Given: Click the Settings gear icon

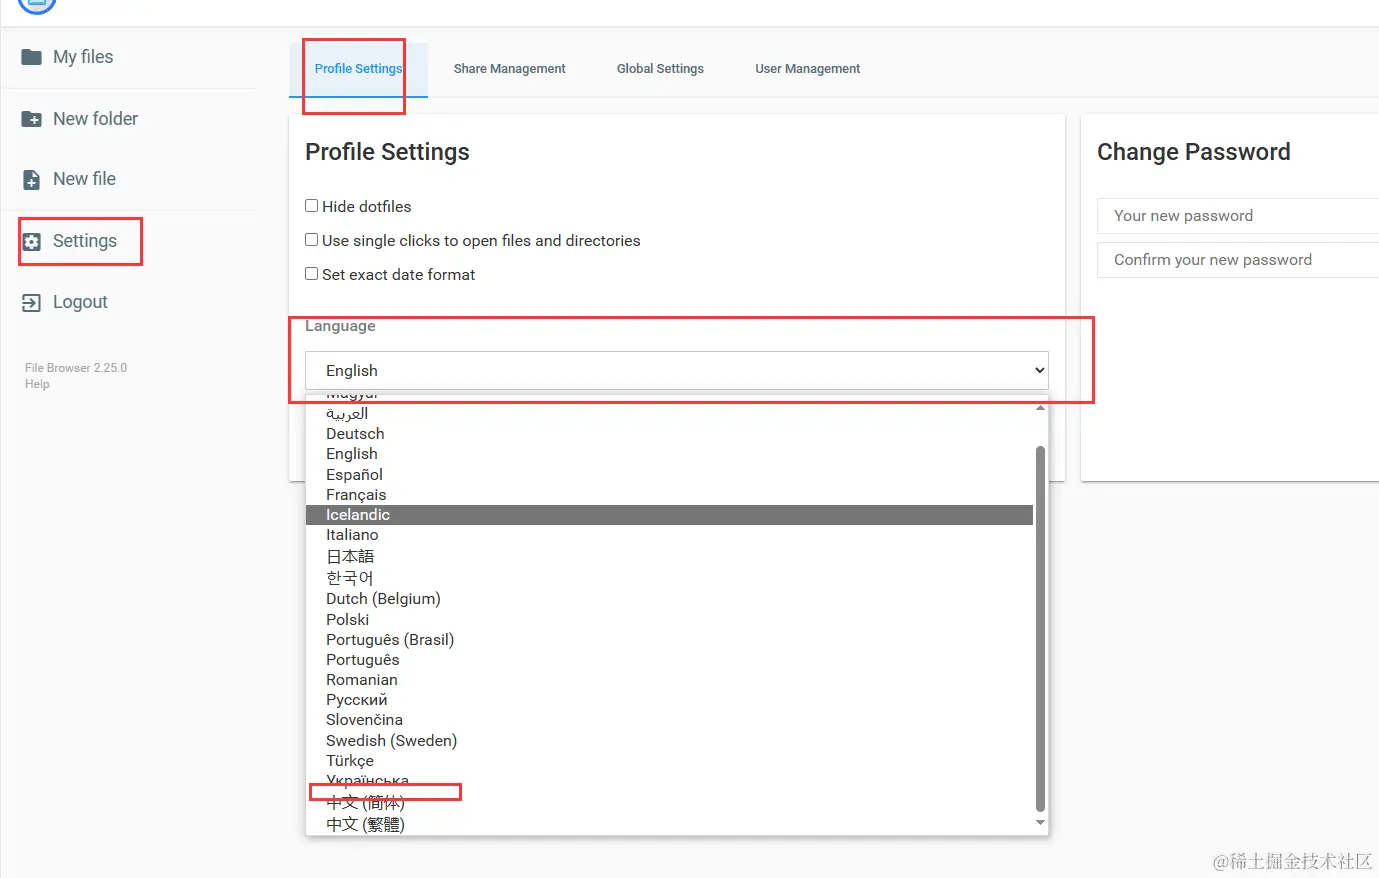Looking at the screenshot, I should [x=32, y=242].
